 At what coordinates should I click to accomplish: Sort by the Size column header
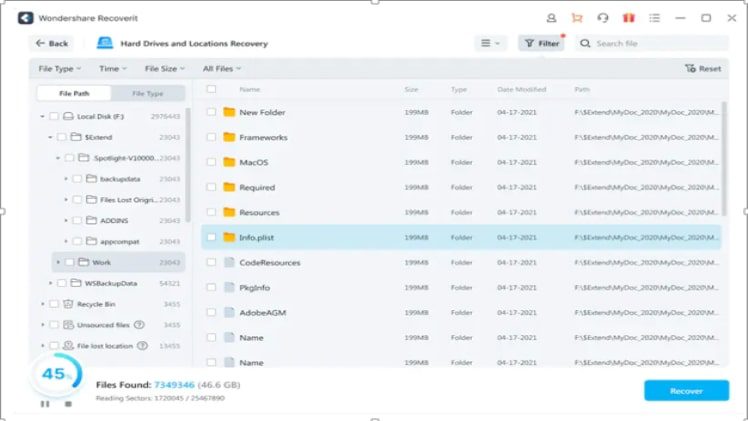(411, 89)
